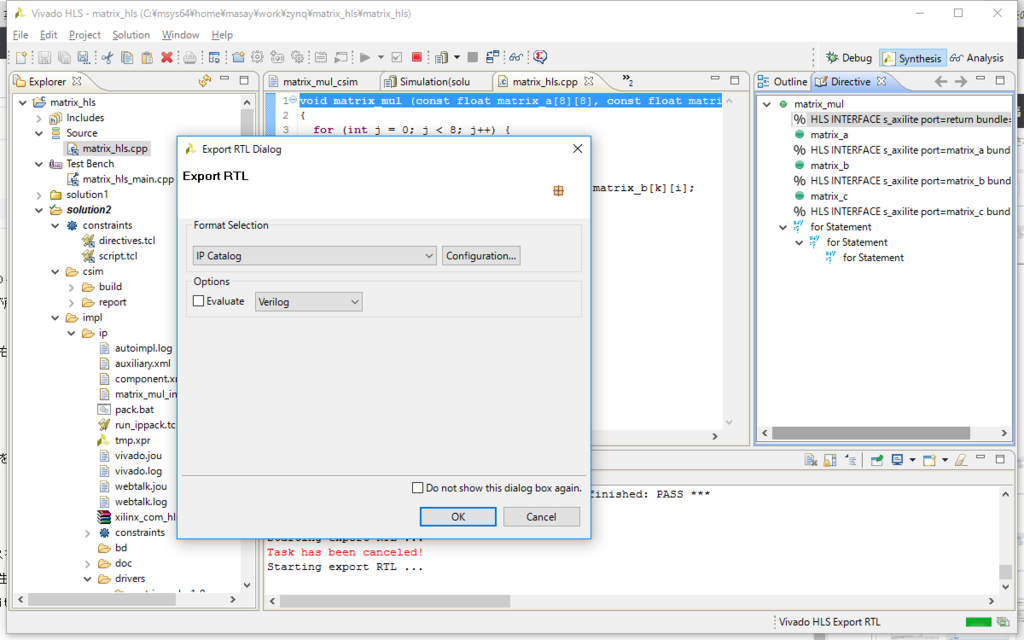
Task: Click the red X Delete toolbar icon
Action: point(167,57)
